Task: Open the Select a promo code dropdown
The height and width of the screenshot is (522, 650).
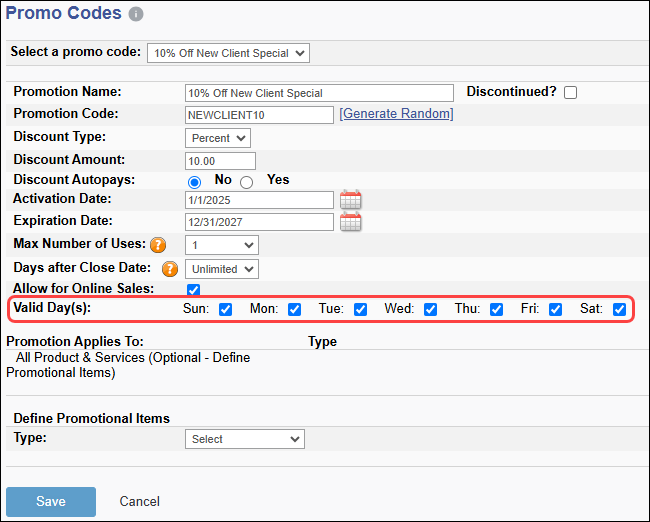Action: [x=228, y=53]
